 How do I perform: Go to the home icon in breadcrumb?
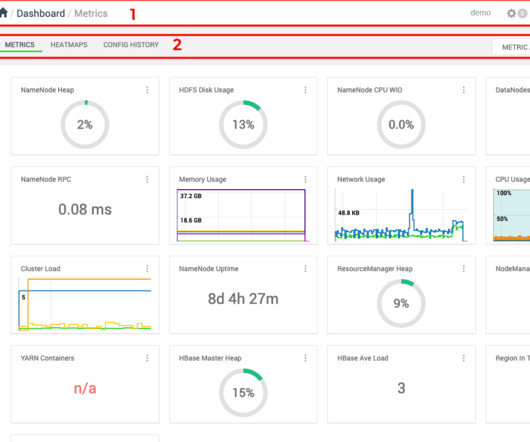(x=3, y=13)
